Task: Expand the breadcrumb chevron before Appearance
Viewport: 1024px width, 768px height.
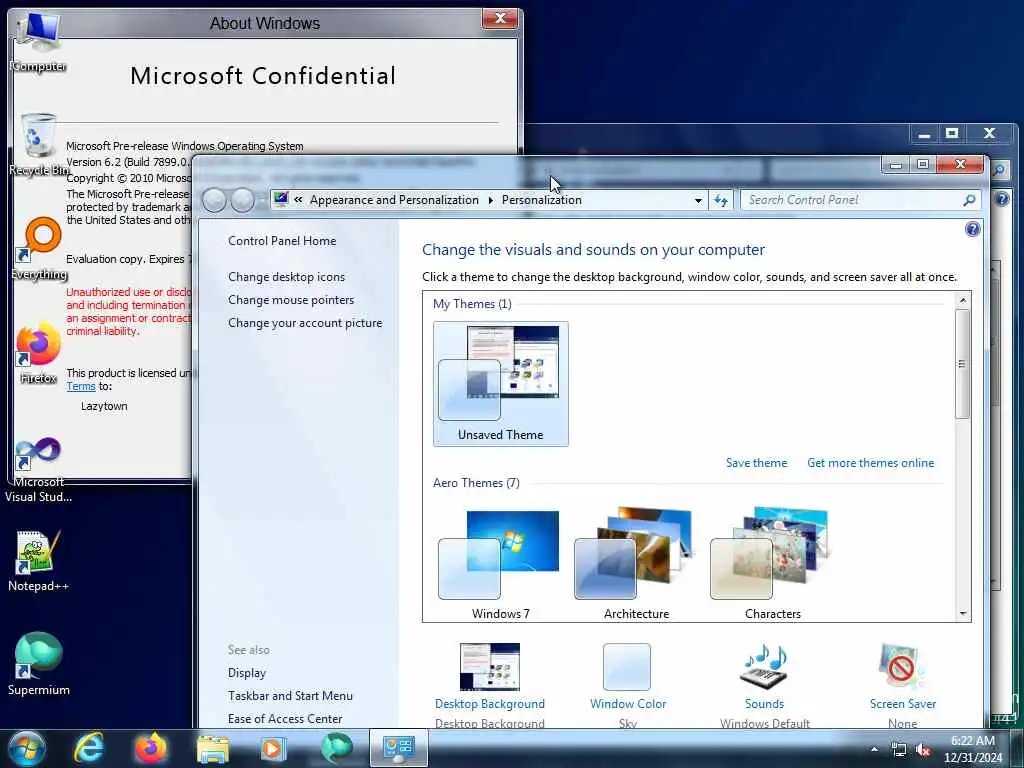Action: click(298, 200)
